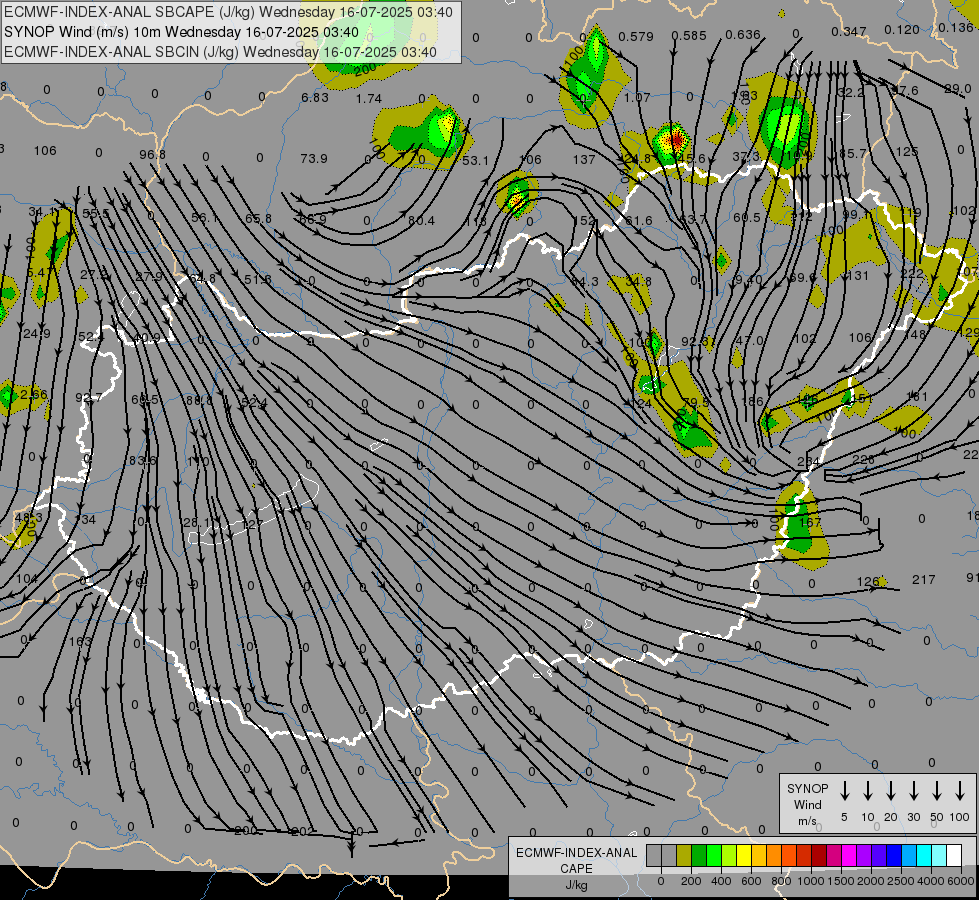
Task: Click the wind legend arrow labeled 100
Action: 960,791
